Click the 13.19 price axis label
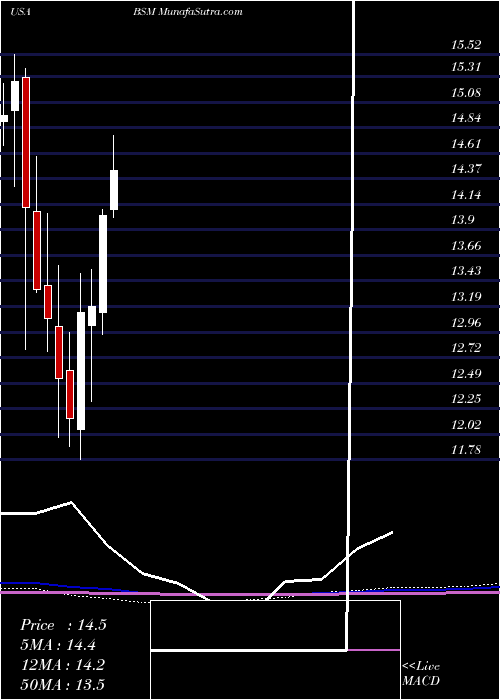Image resolution: width=500 pixels, height=700 pixels. 466,297
